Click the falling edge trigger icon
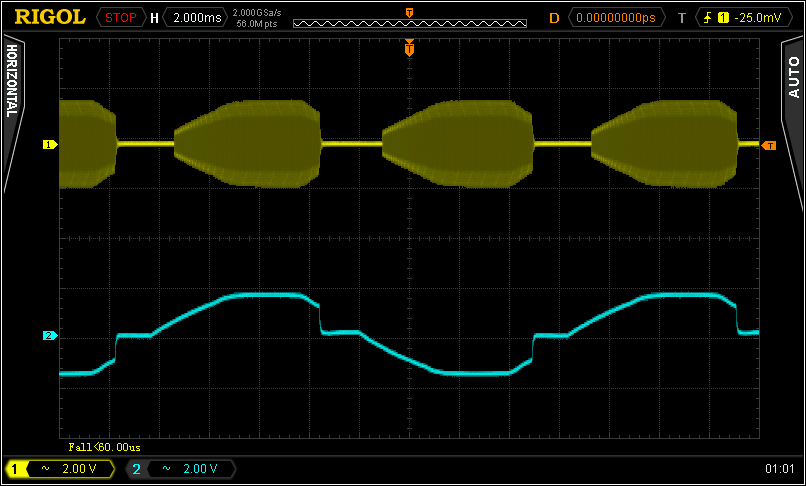Image resolution: width=806 pixels, height=486 pixels. [709, 18]
